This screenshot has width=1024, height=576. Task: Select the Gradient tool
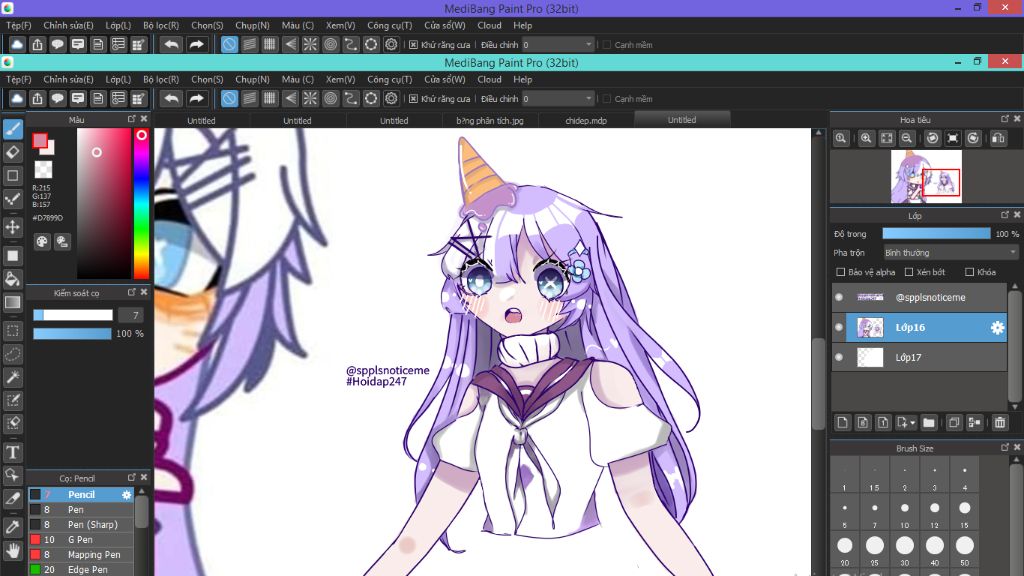(12, 302)
